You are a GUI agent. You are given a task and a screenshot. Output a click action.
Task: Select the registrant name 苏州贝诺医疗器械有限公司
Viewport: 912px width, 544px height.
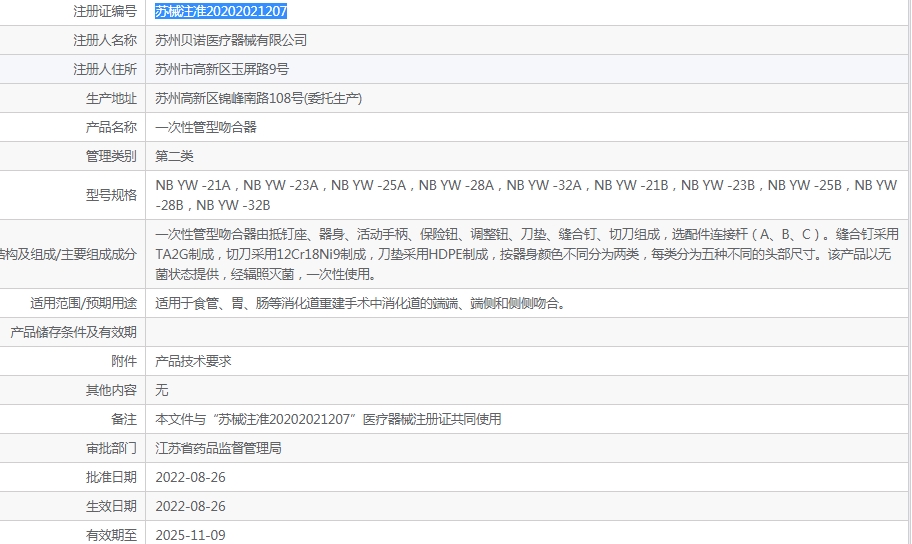pos(231,40)
